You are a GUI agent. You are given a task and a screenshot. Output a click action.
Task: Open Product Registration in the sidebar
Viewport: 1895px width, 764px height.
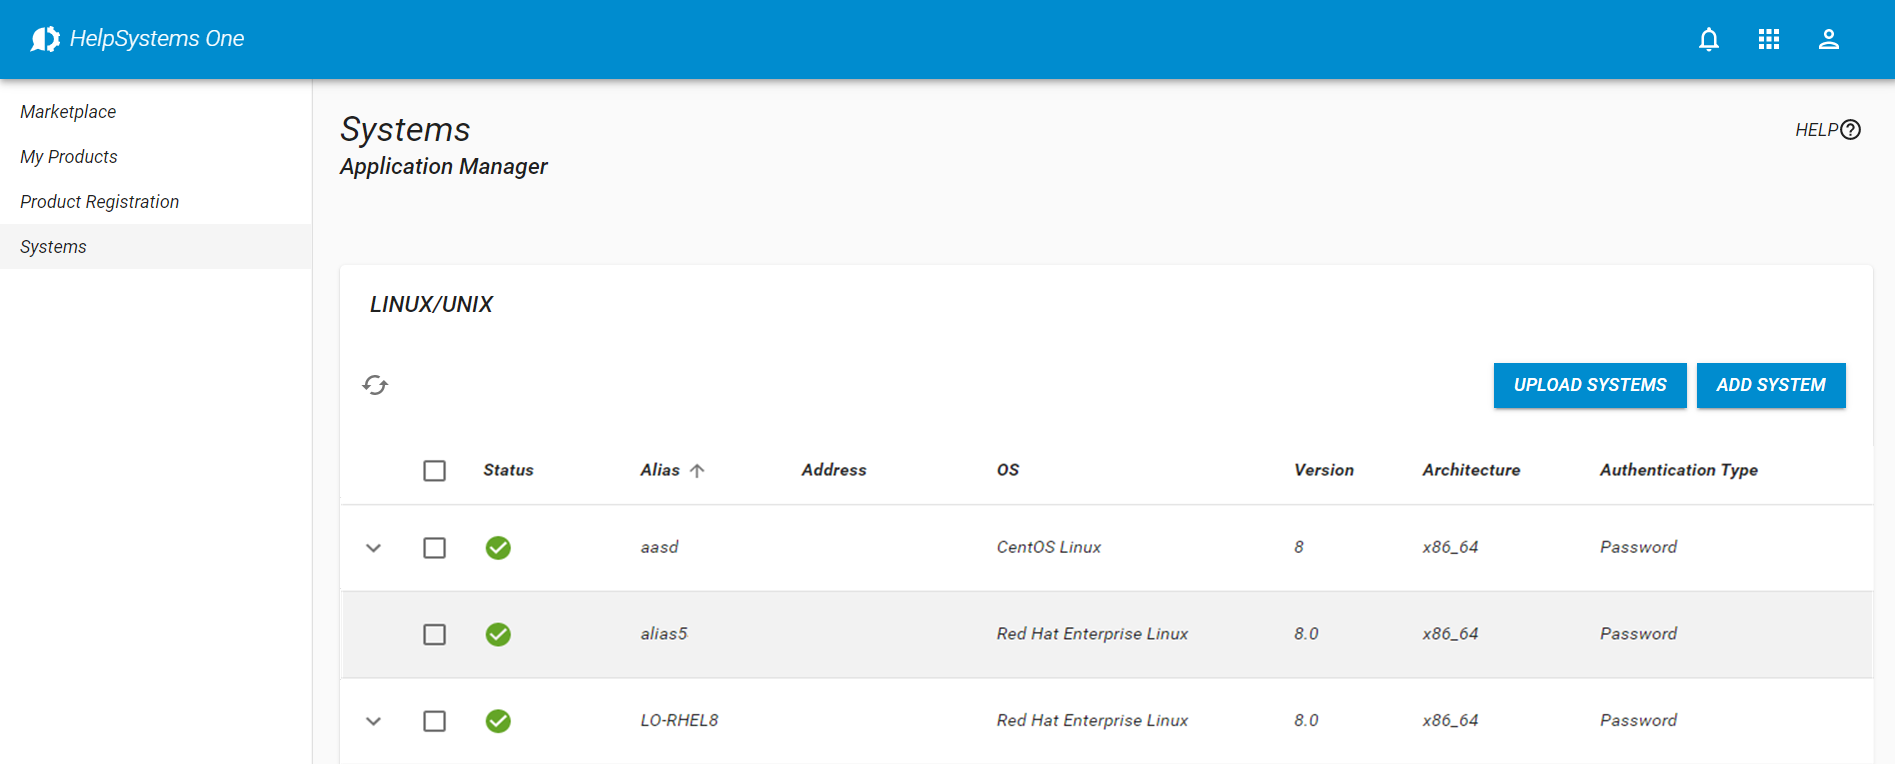click(x=100, y=202)
